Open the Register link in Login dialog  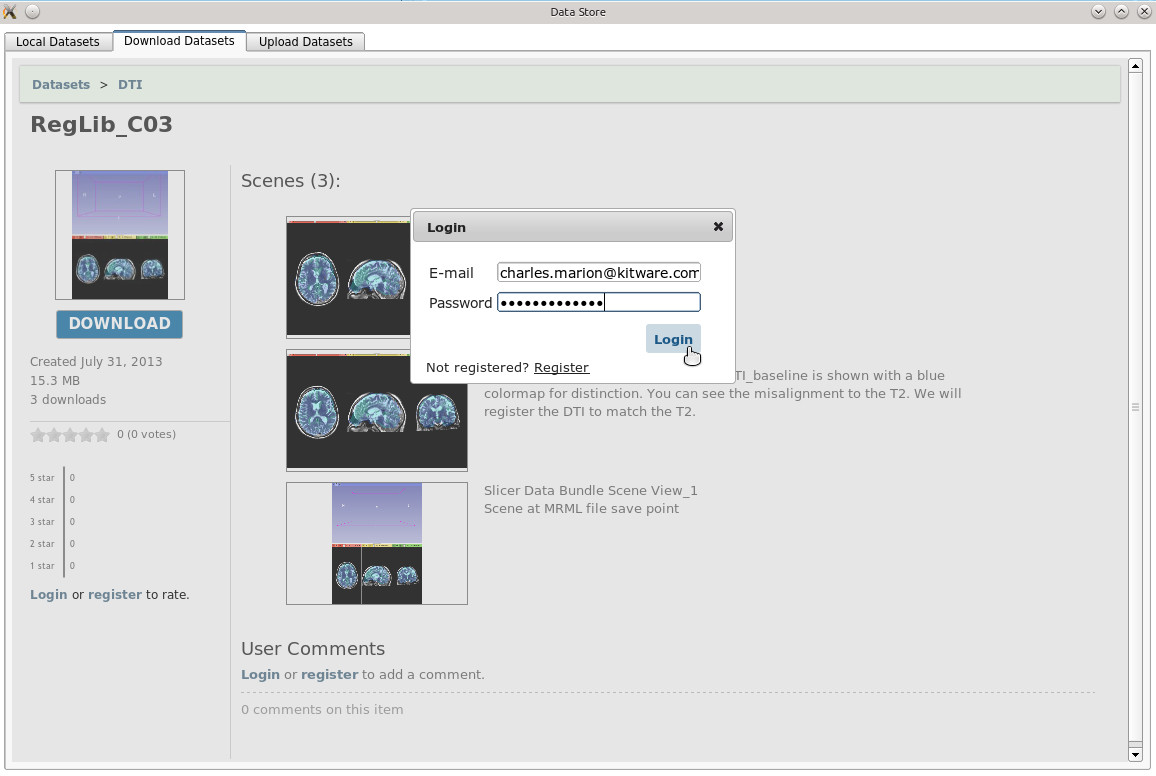561,368
